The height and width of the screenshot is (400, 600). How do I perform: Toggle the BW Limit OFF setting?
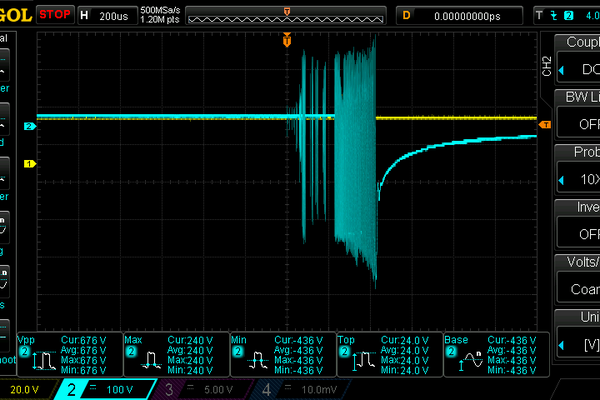[578, 114]
